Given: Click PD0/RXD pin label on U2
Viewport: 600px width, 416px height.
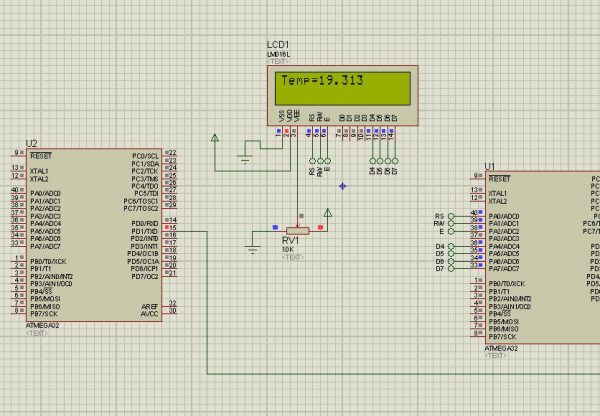Looking at the screenshot, I should coord(145,223).
